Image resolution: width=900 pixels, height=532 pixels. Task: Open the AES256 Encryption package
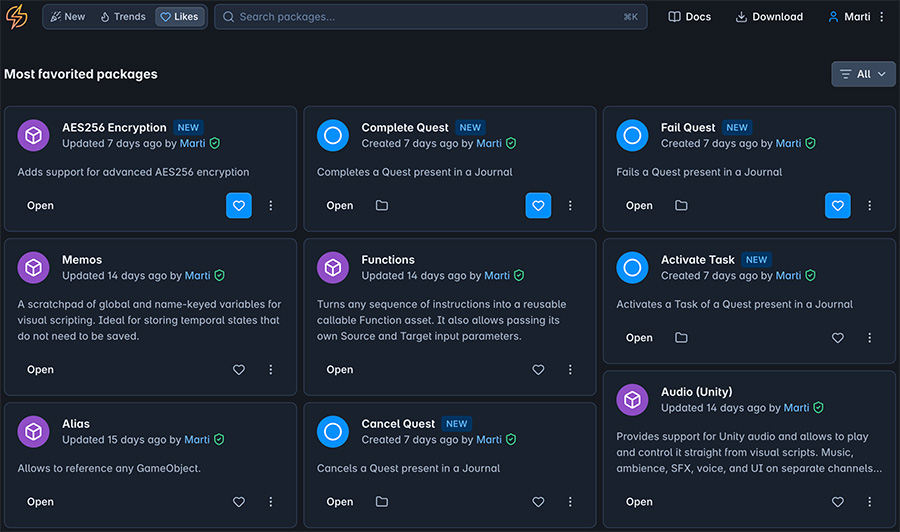coord(40,205)
